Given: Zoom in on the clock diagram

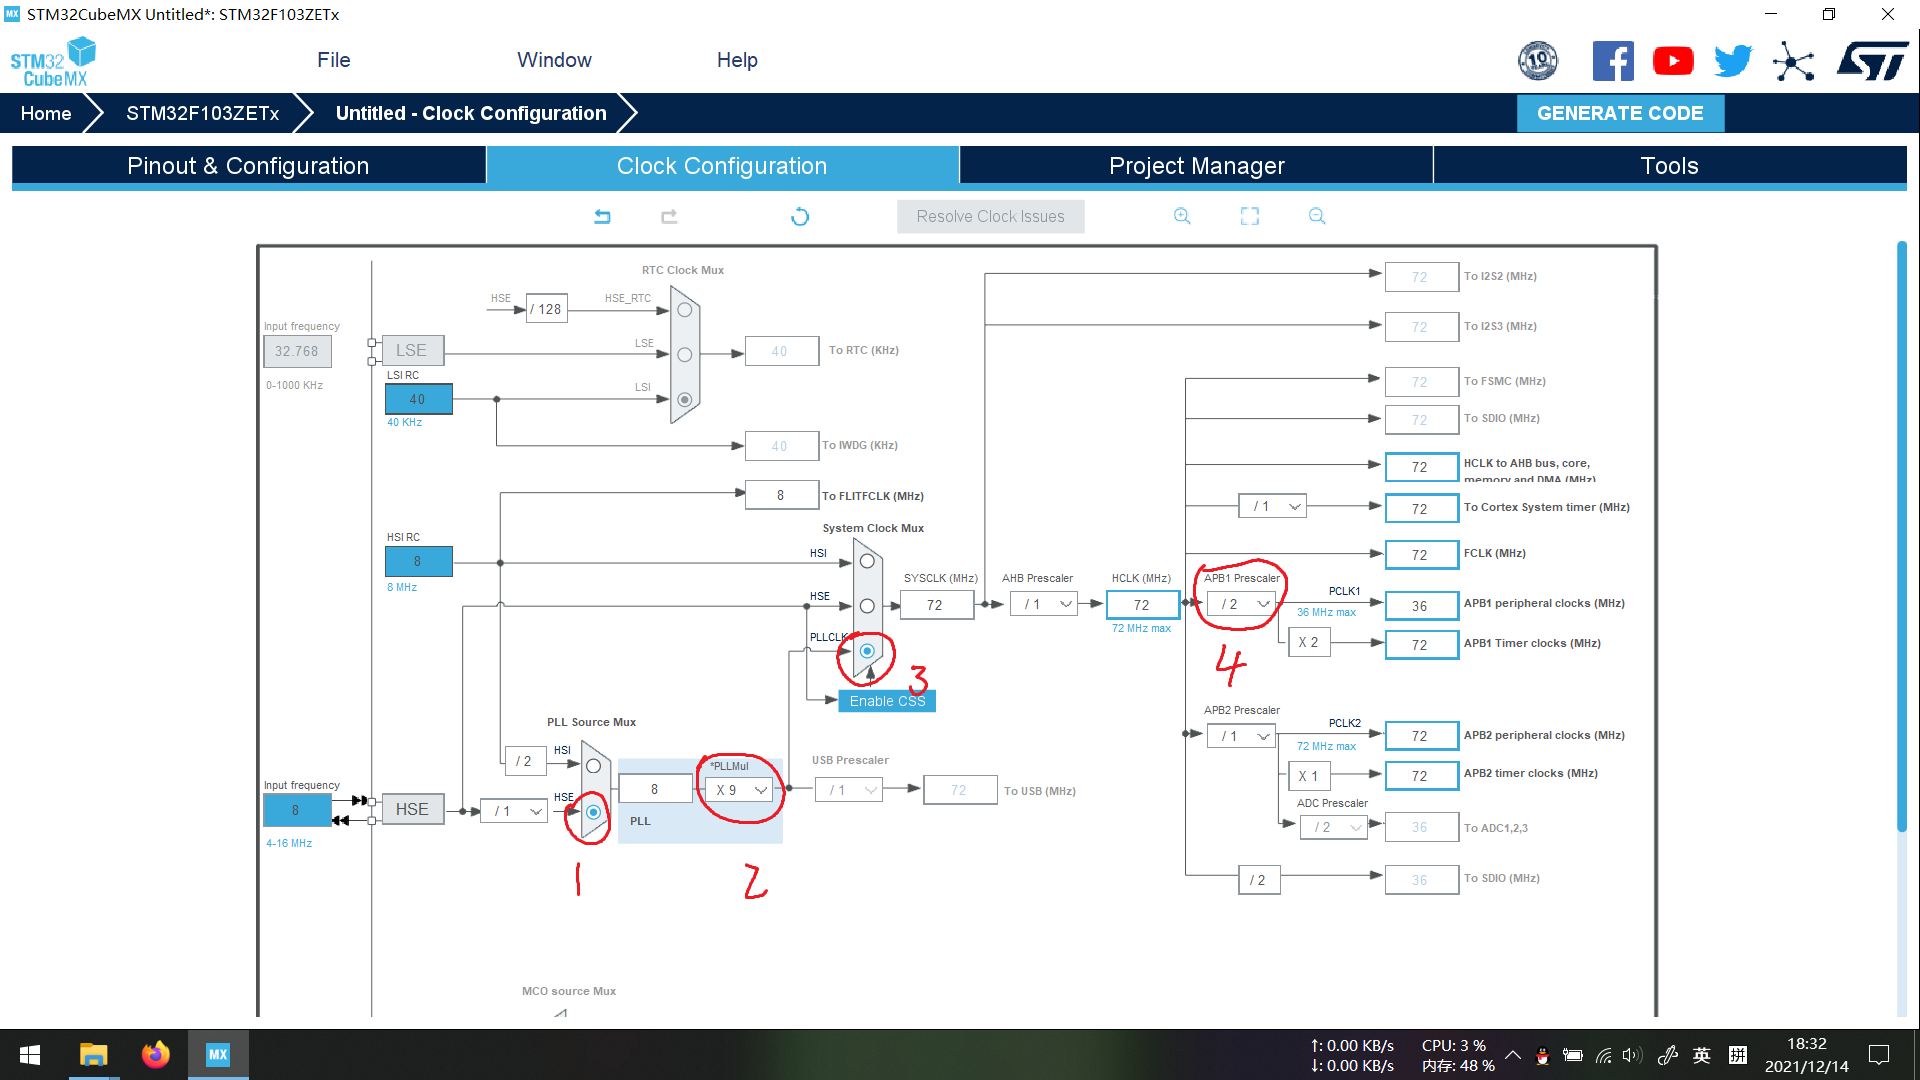Looking at the screenshot, I should 1182,216.
